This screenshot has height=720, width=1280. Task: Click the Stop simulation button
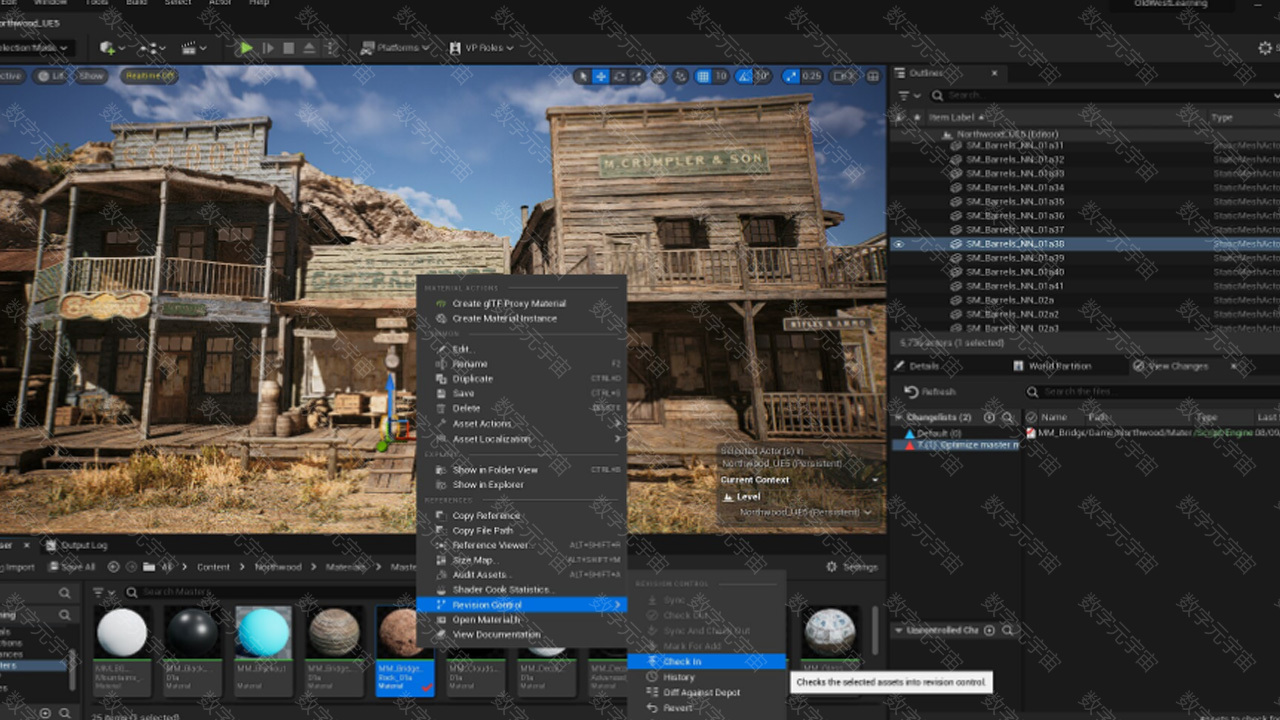click(x=289, y=48)
